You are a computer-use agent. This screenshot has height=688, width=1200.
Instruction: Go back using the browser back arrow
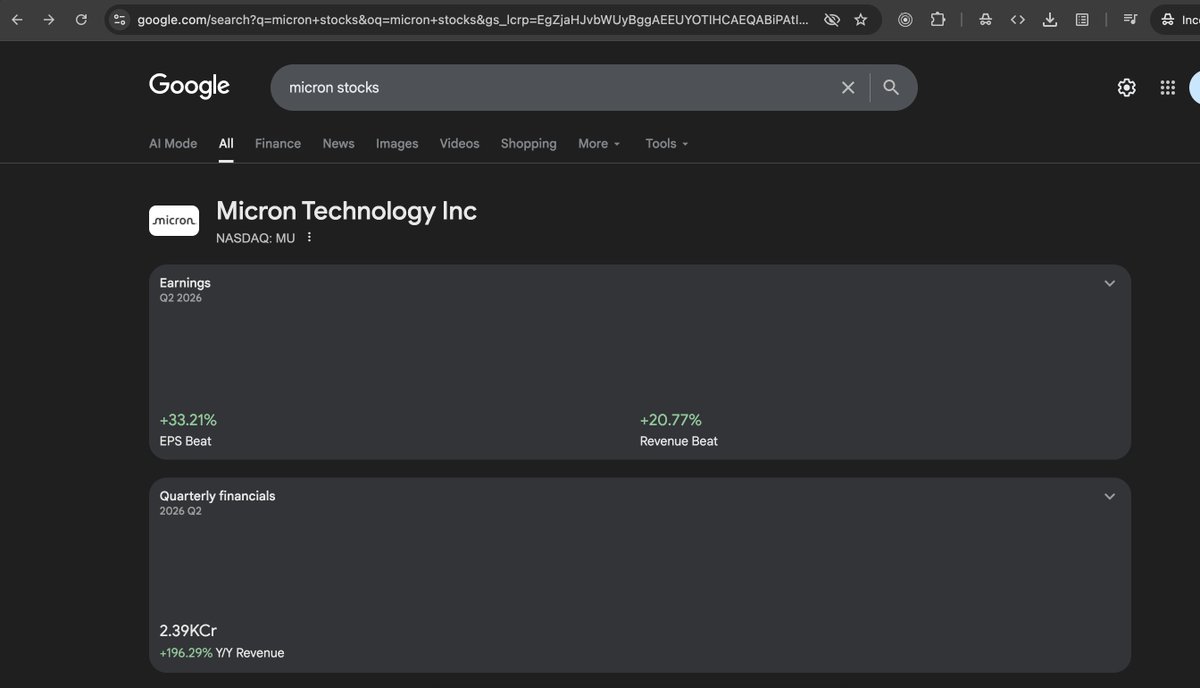17,20
